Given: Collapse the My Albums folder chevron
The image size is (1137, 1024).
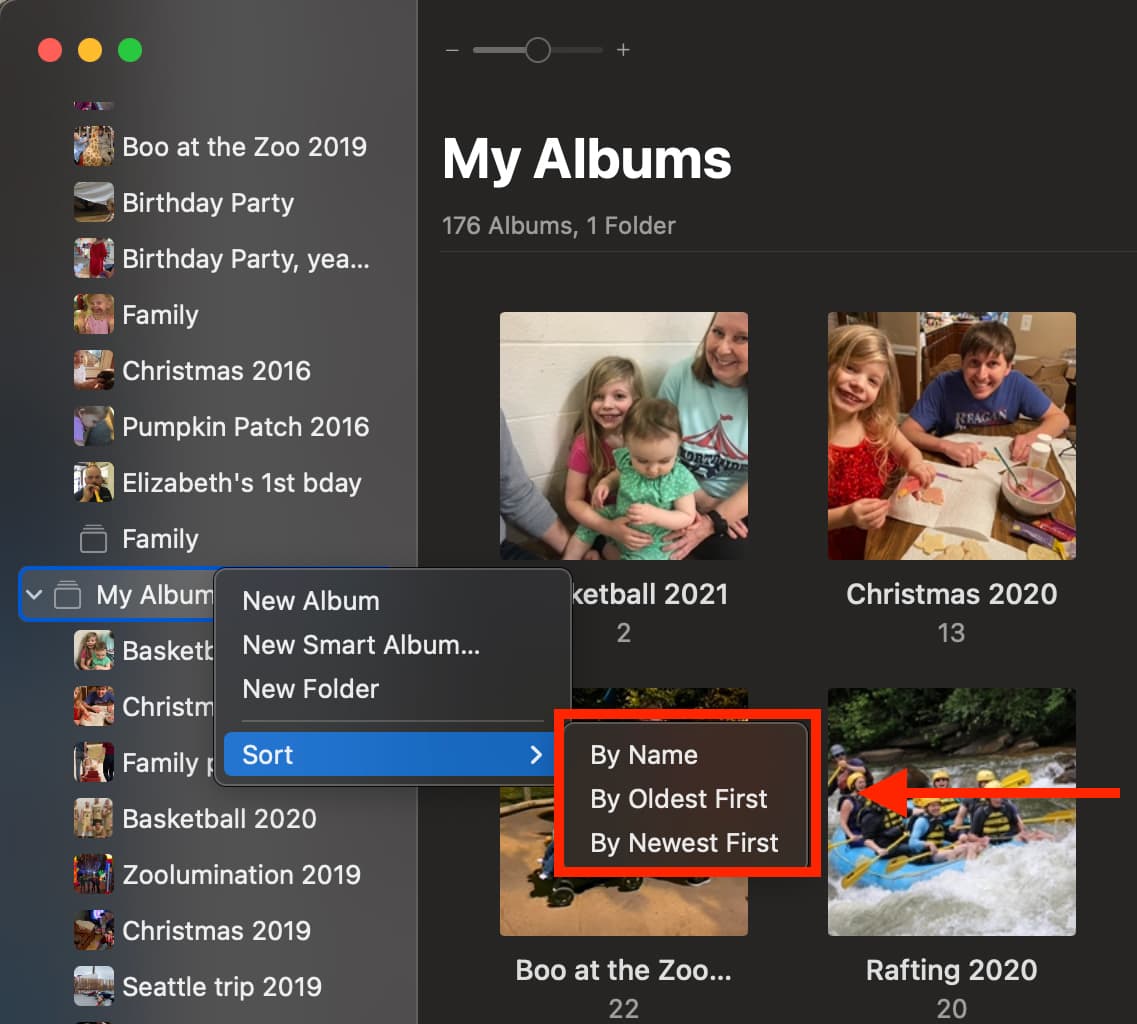Looking at the screenshot, I should tap(34, 595).
